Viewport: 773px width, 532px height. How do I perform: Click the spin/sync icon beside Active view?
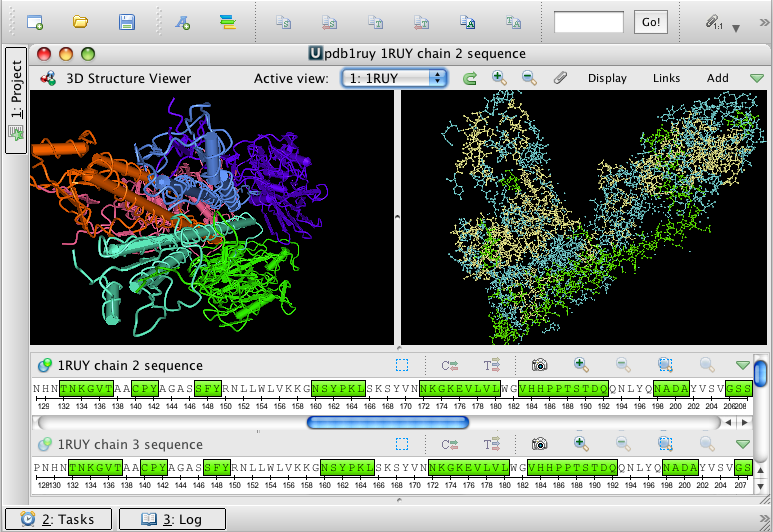469,78
